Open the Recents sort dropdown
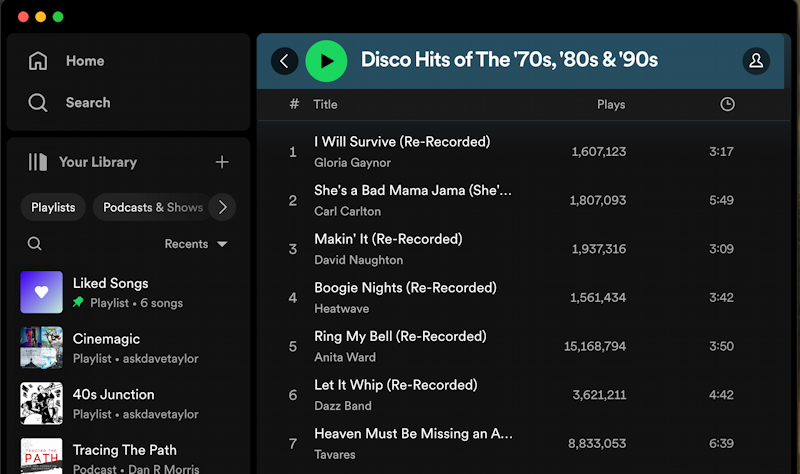This screenshot has height=474, width=800. [x=196, y=244]
